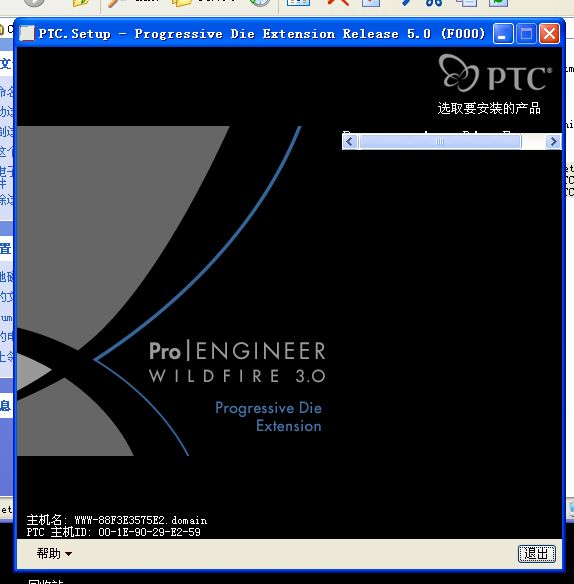Image resolution: width=574 pixels, height=584 pixels.
Task: Open the 帮助 help dropdown menu
Action: click(x=54, y=553)
